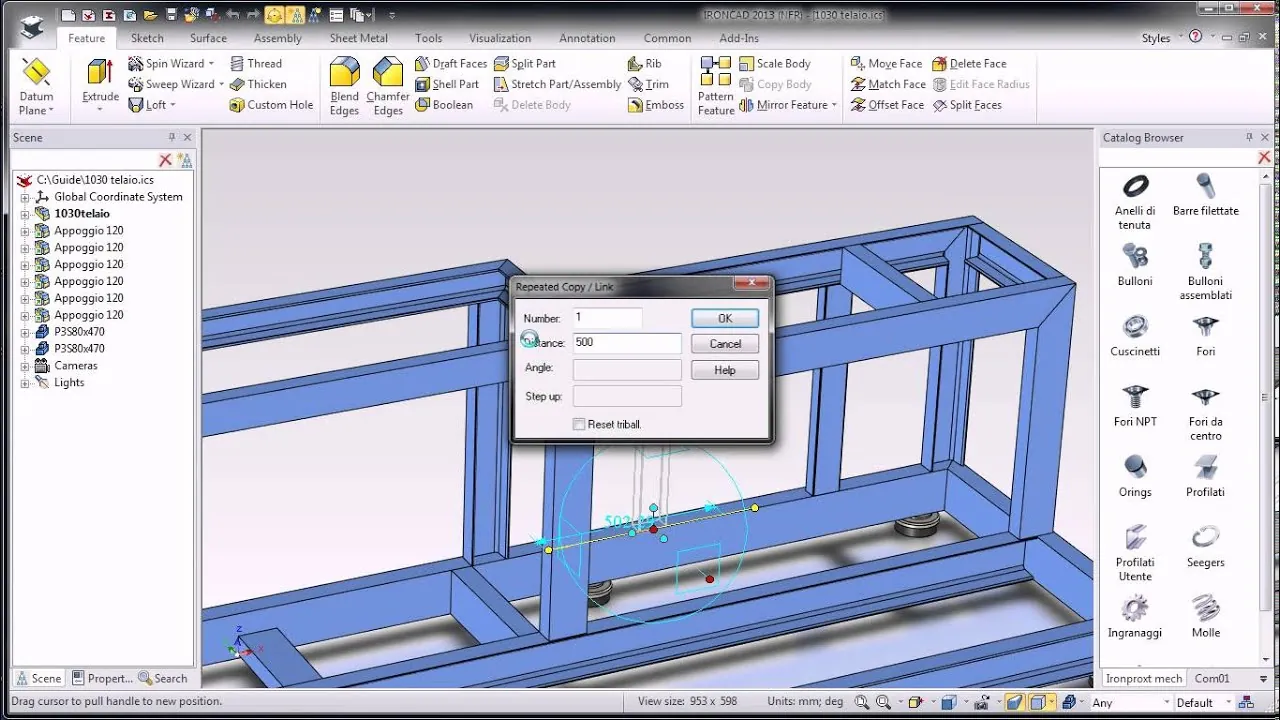Confirm the Repeated Copy dialog with OK

click(x=725, y=318)
